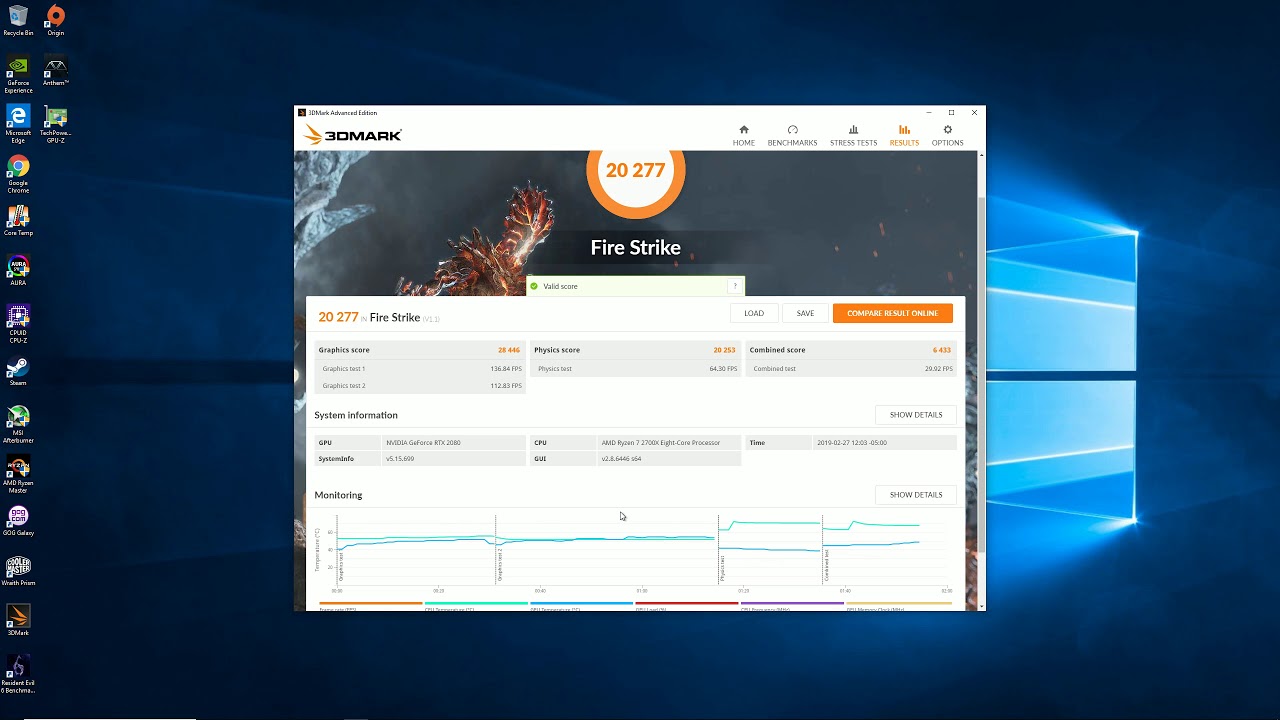Open the AMD Ryzen Master desktop icon
The image size is (1280, 720).
(18, 474)
